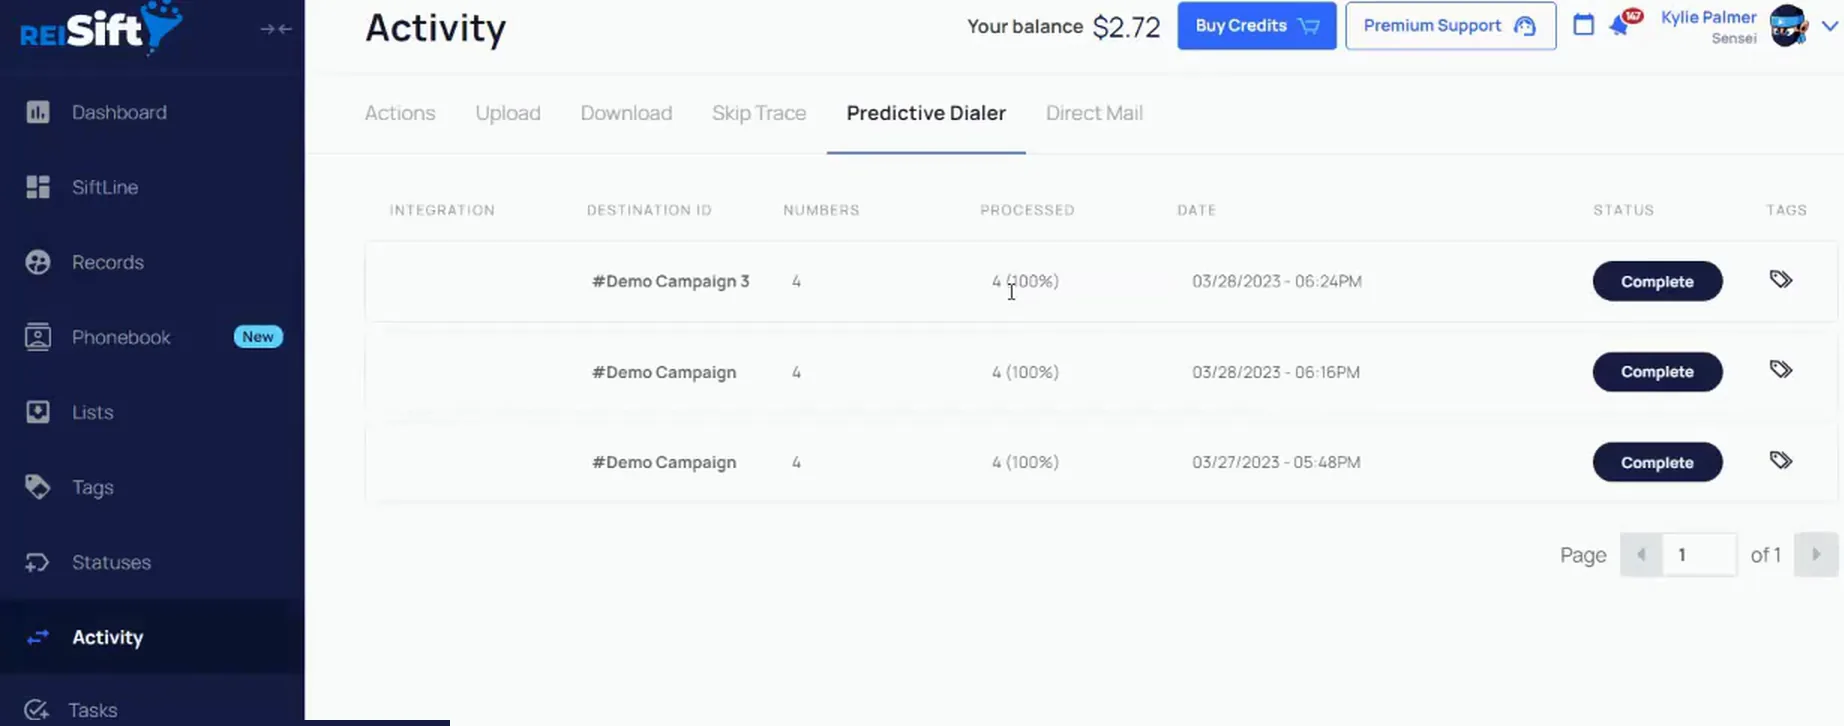This screenshot has height=726, width=1844.
Task: Open SiftLine from the sidebar
Action: (x=104, y=187)
